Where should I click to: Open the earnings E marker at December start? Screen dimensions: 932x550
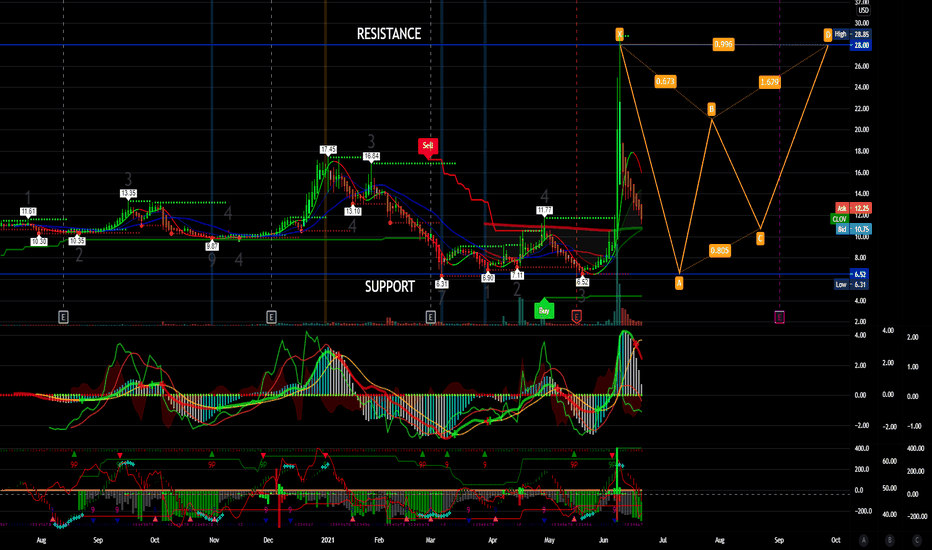tap(271, 317)
